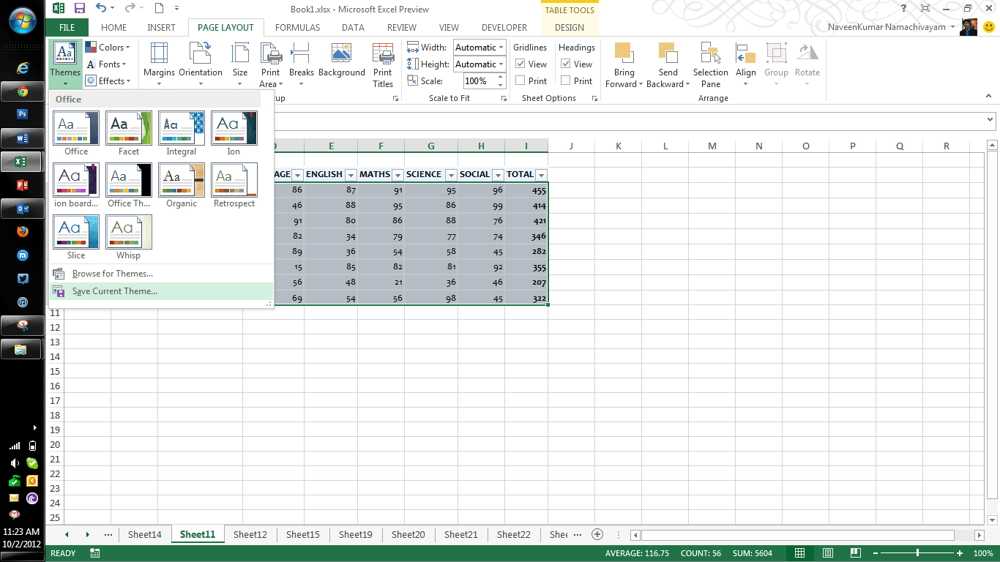Viewport: 1000px width, 562px height.
Task: Add a new sheet with plus button
Action: [597, 535]
